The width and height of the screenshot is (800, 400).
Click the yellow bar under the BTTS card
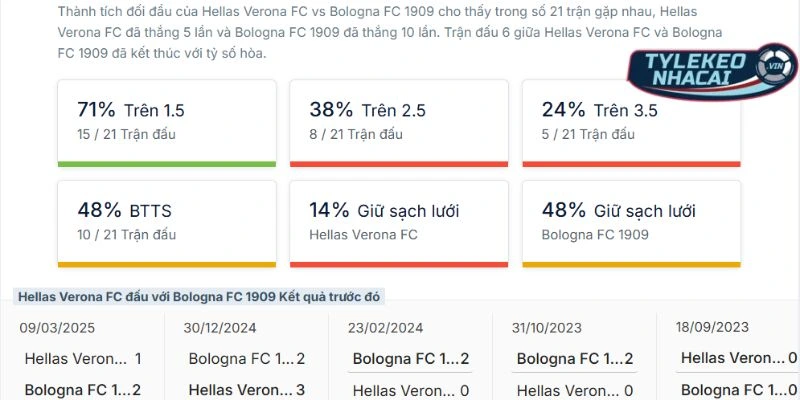166,264
